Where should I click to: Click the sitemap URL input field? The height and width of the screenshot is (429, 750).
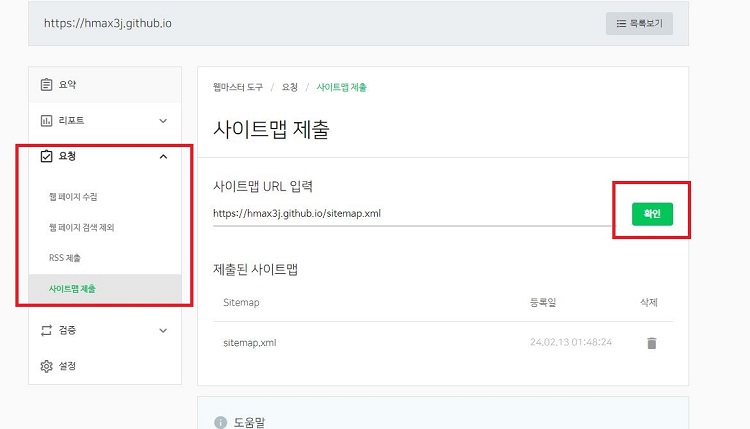[x=412, y=214]
